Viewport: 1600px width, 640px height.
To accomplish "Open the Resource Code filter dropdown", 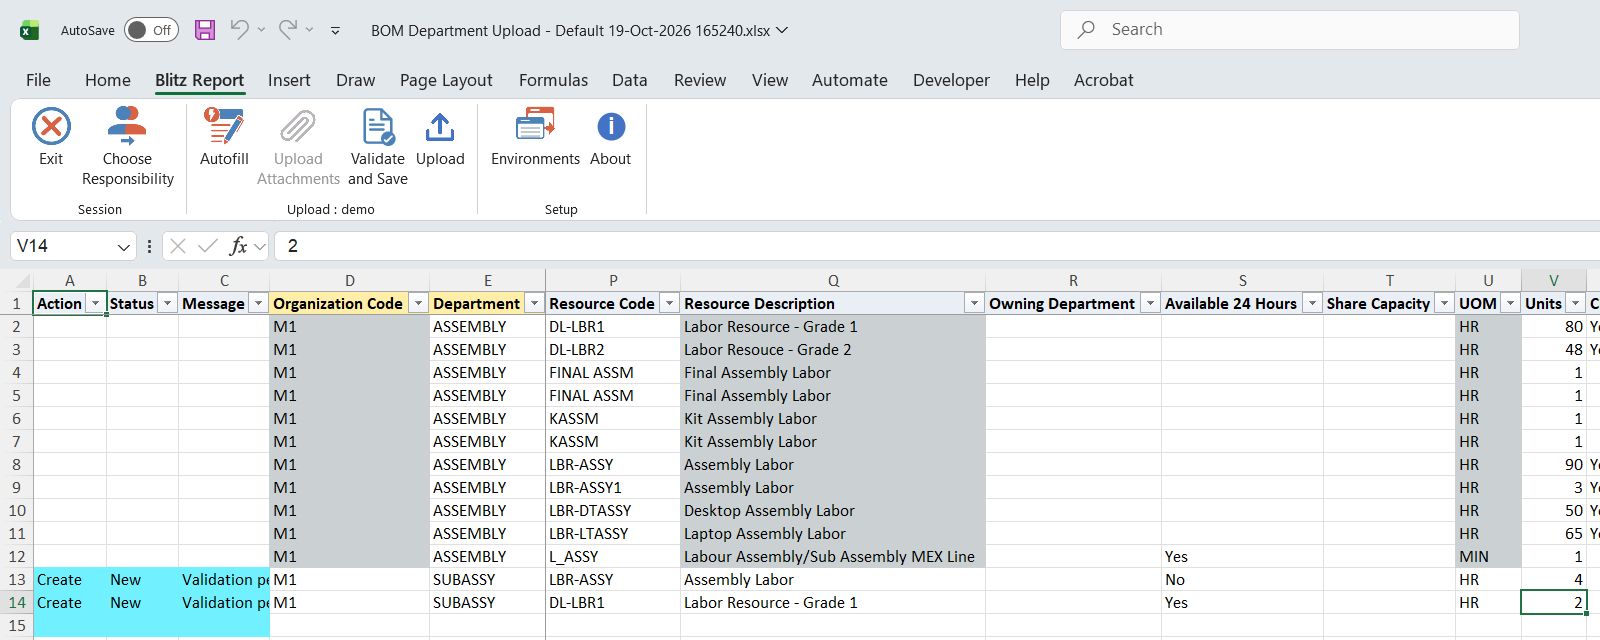I will point(669,303).
